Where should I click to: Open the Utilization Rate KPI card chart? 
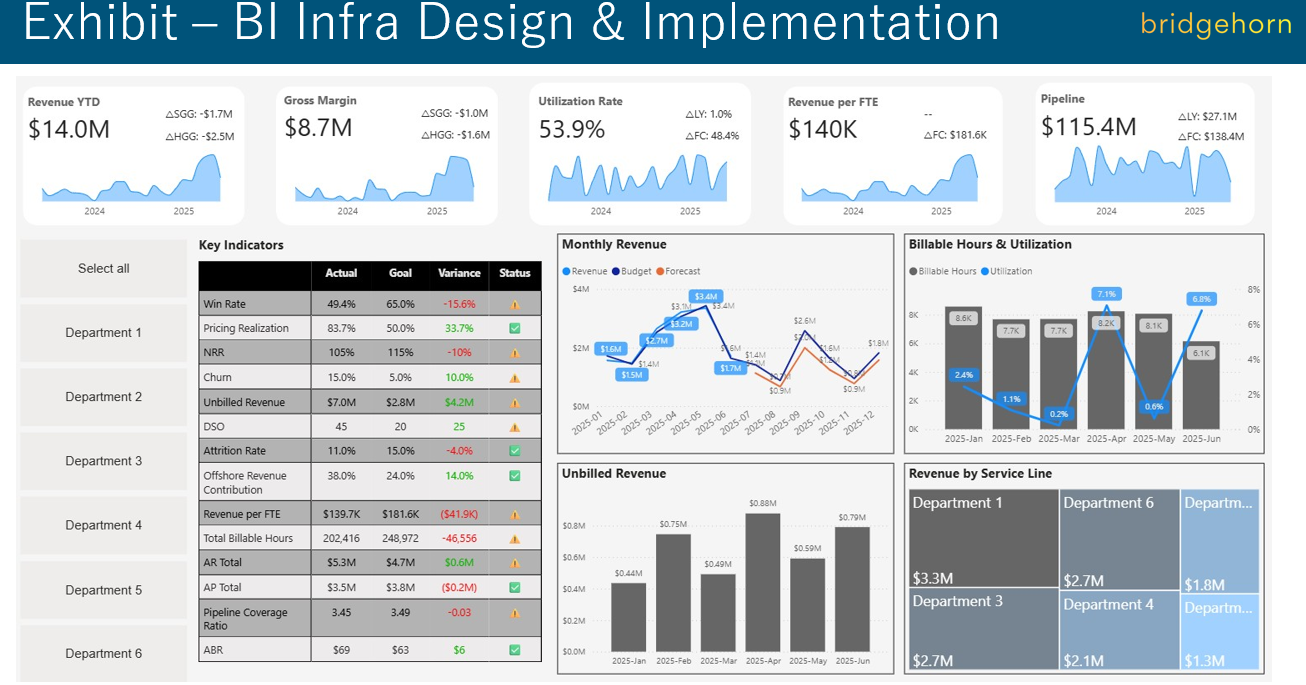640,178
